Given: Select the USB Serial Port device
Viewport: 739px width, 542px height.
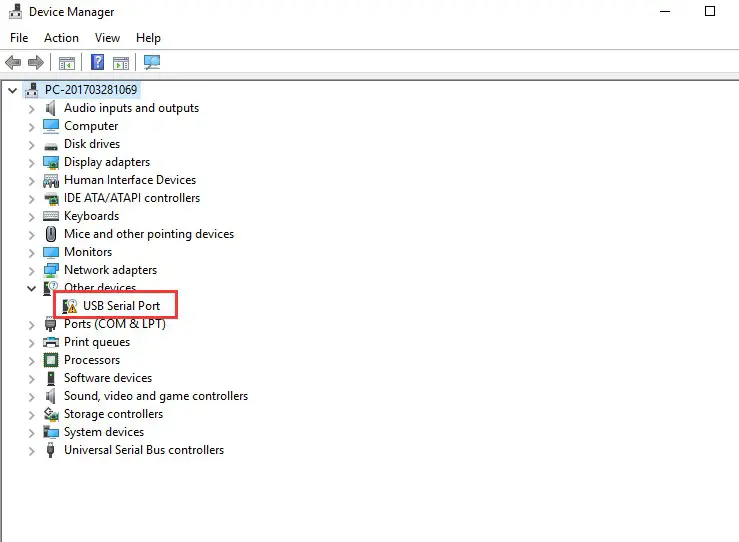Looking at the screenshot, I should tap(122, 306).
